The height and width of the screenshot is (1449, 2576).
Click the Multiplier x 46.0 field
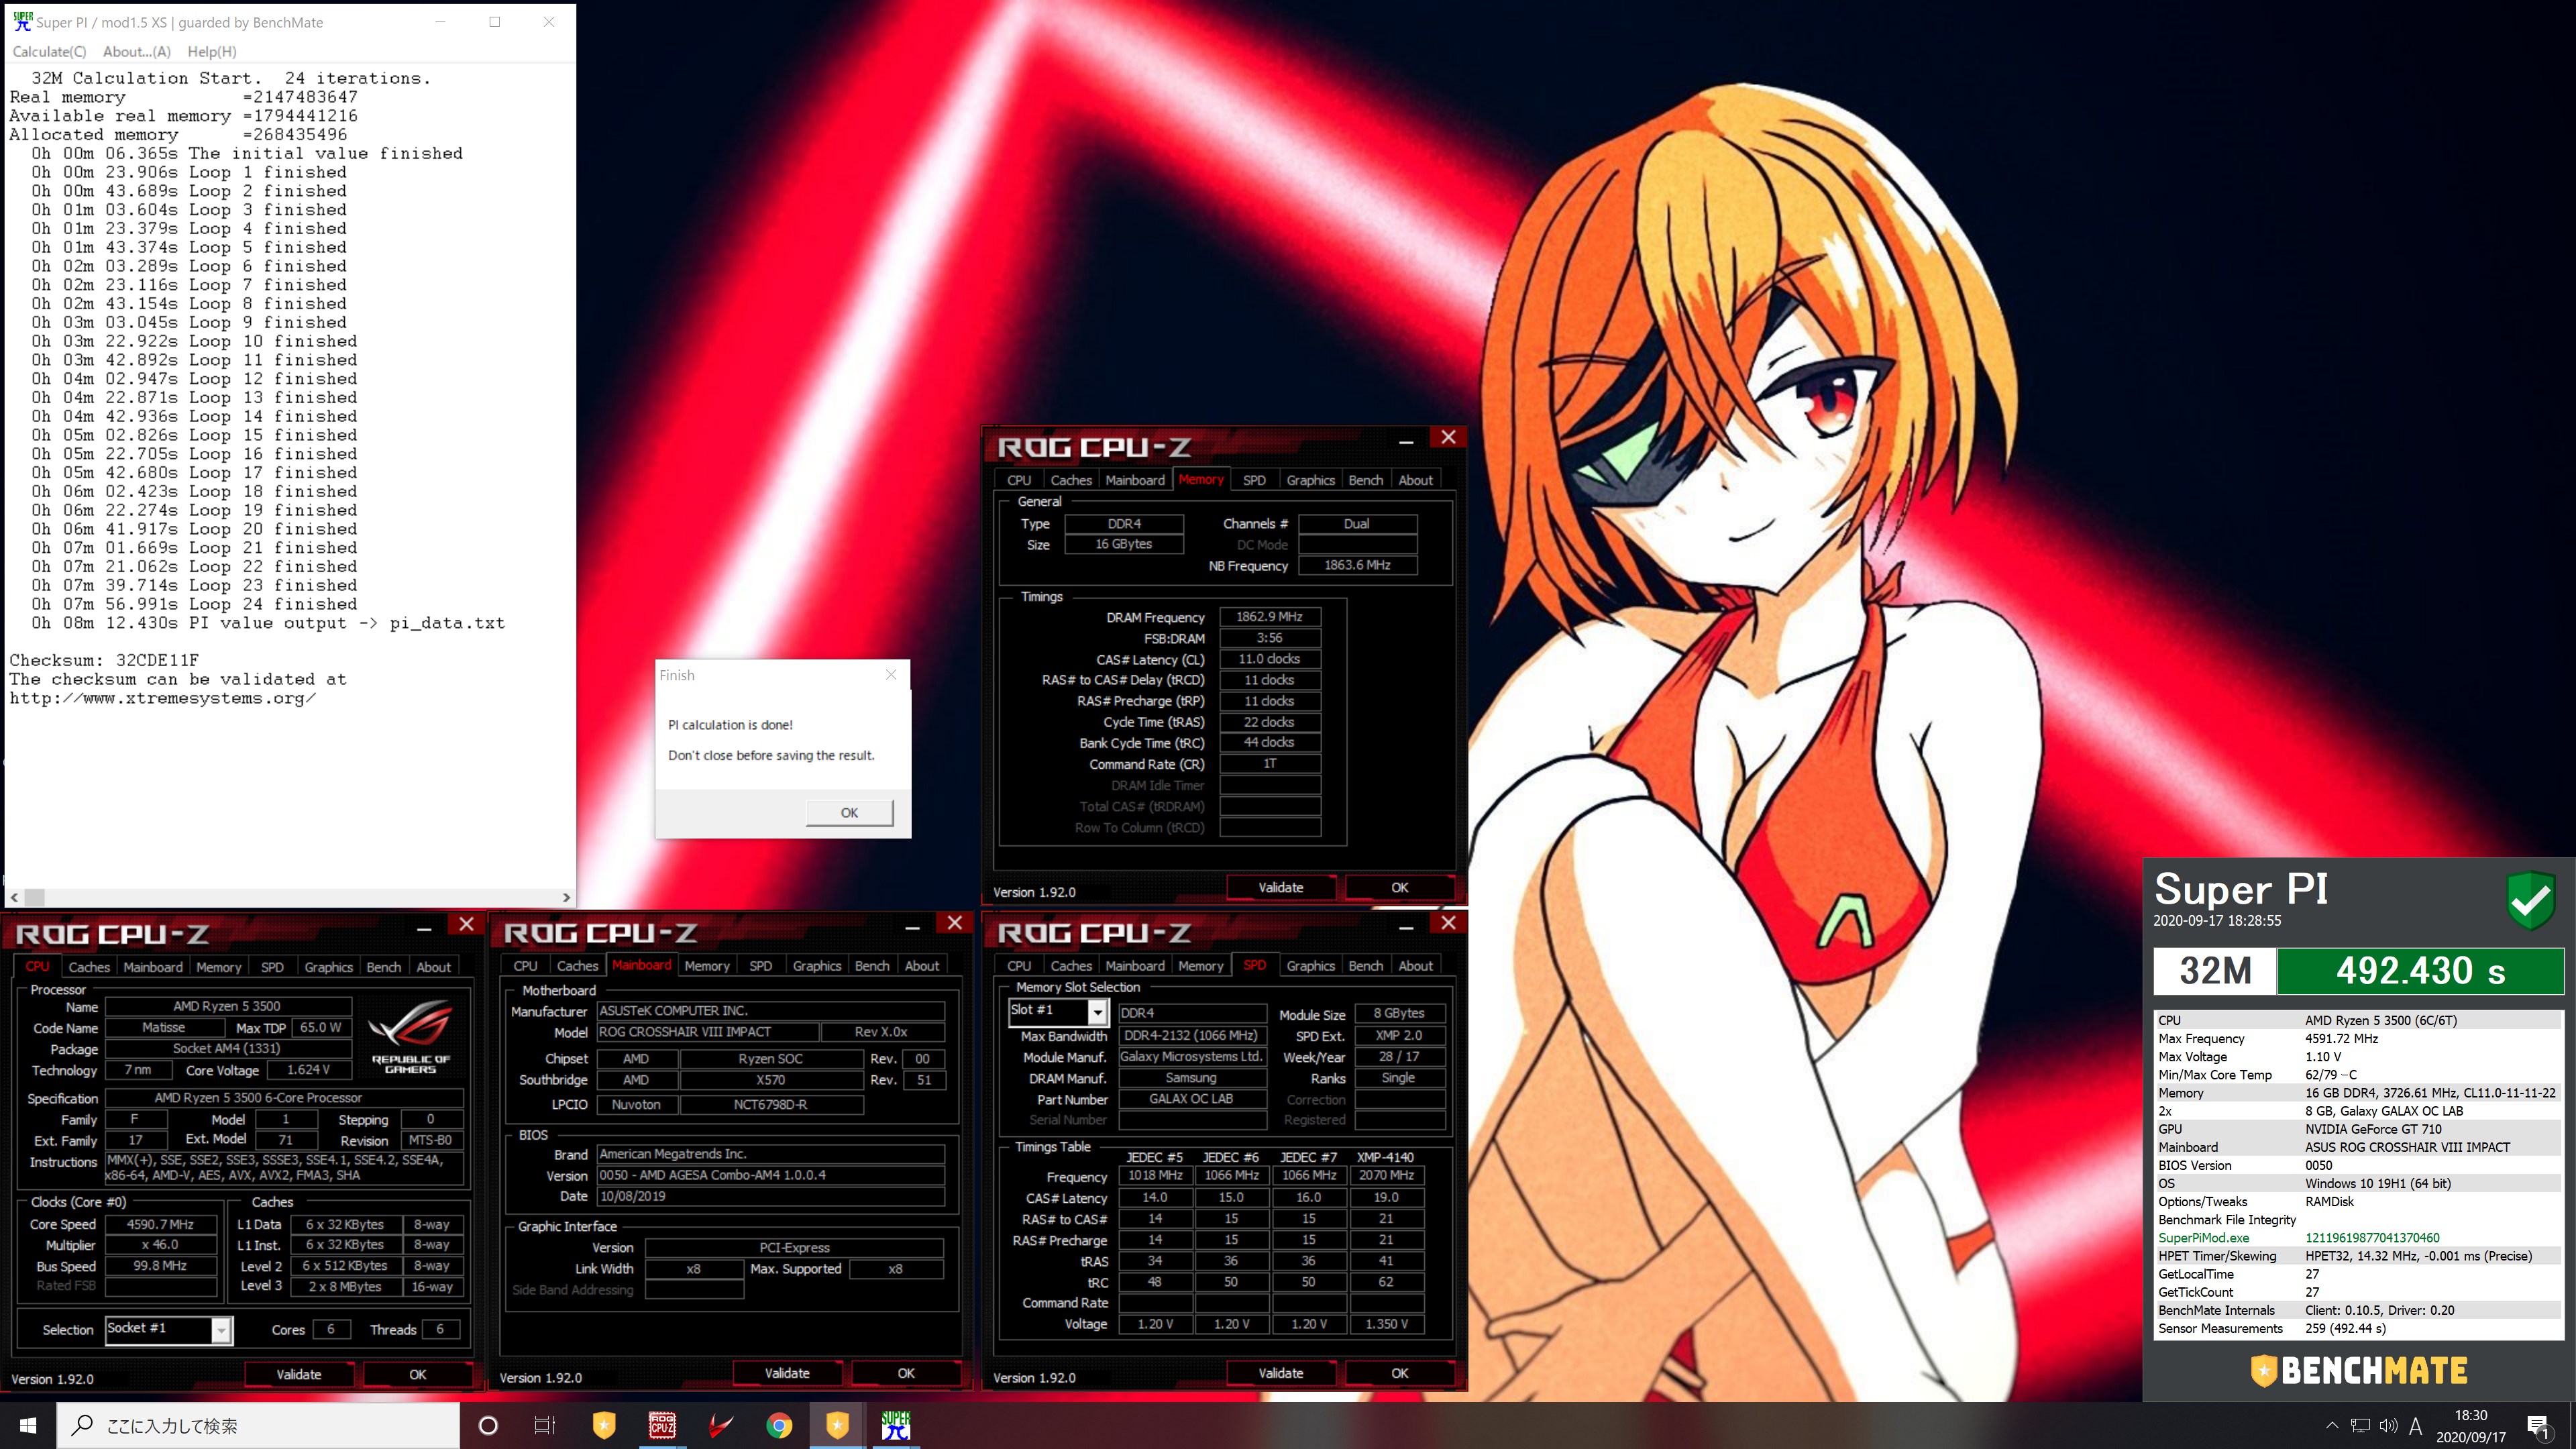click(160, 1245)
